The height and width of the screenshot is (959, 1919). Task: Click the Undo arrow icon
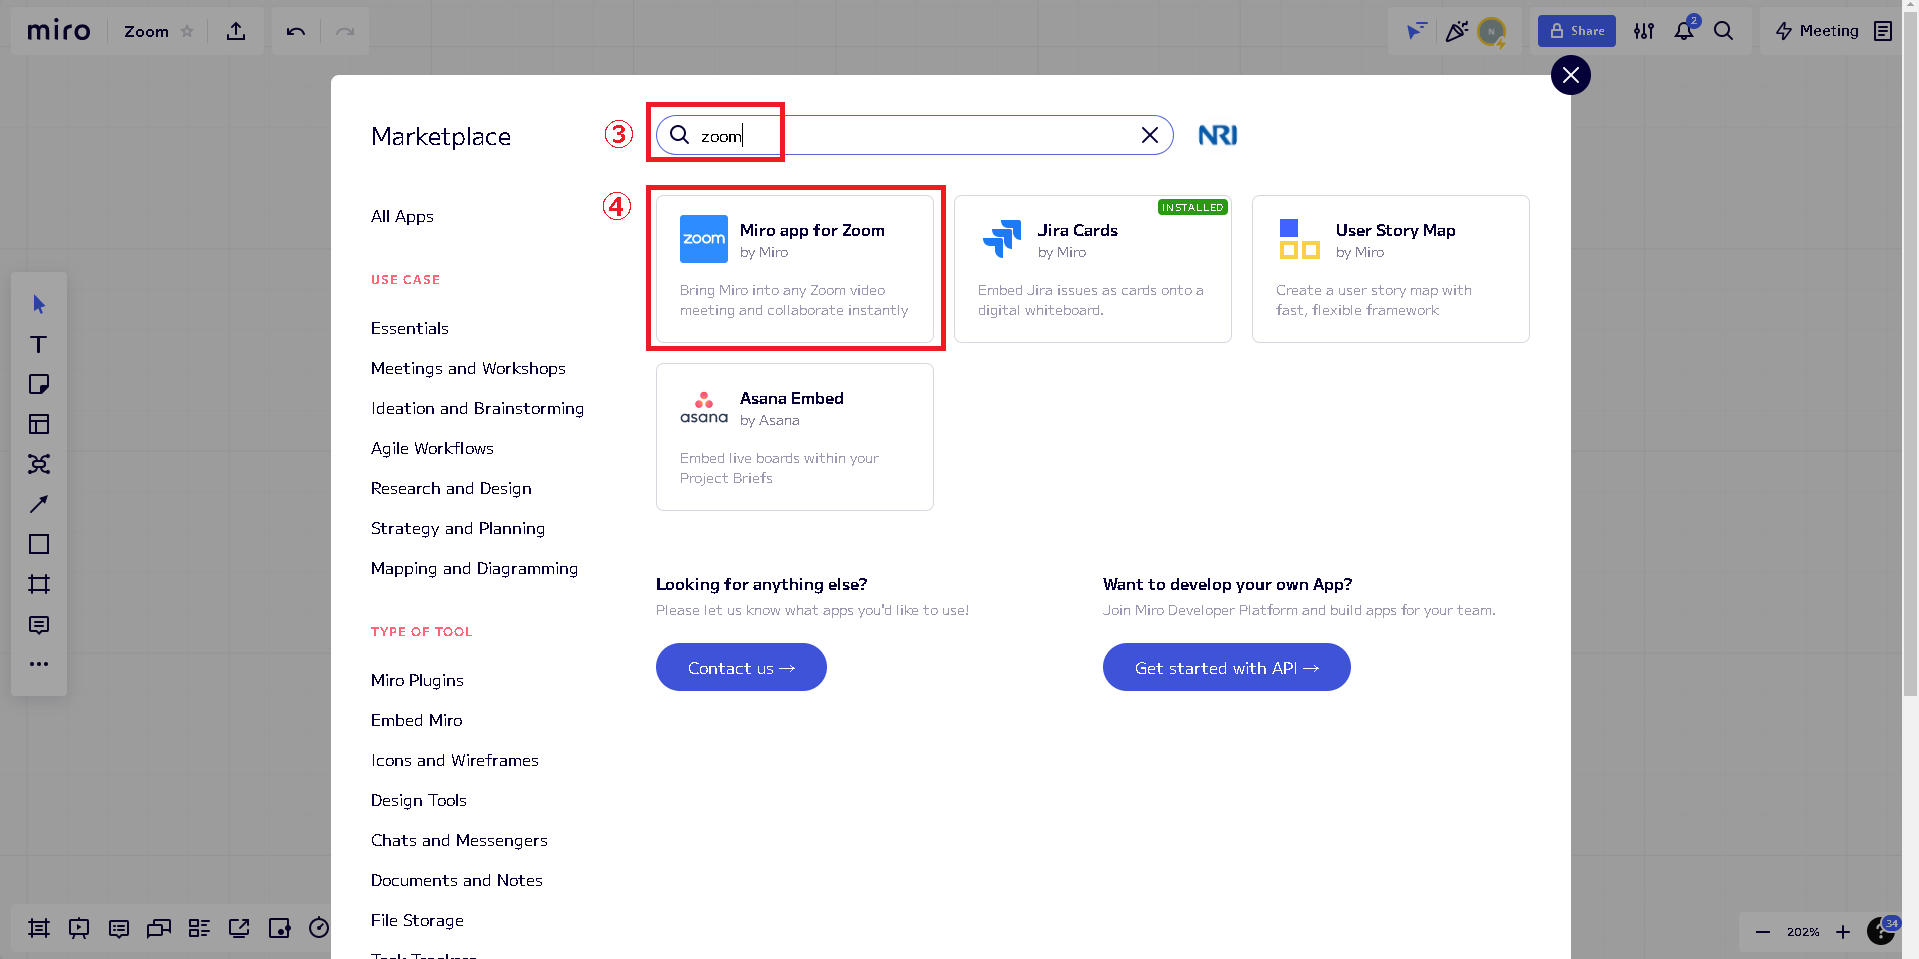tap(296, 32)
